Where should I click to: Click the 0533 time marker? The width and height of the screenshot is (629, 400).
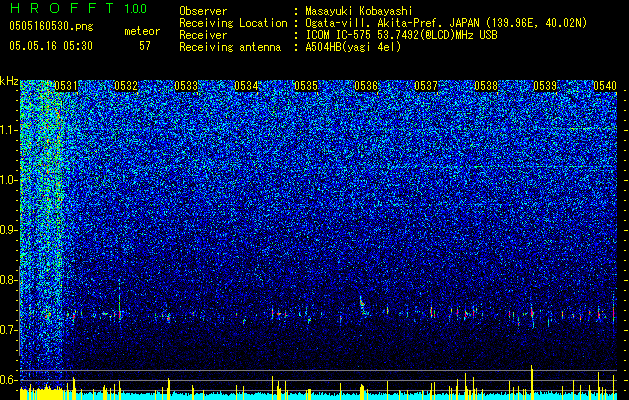(x=186, y=86)
